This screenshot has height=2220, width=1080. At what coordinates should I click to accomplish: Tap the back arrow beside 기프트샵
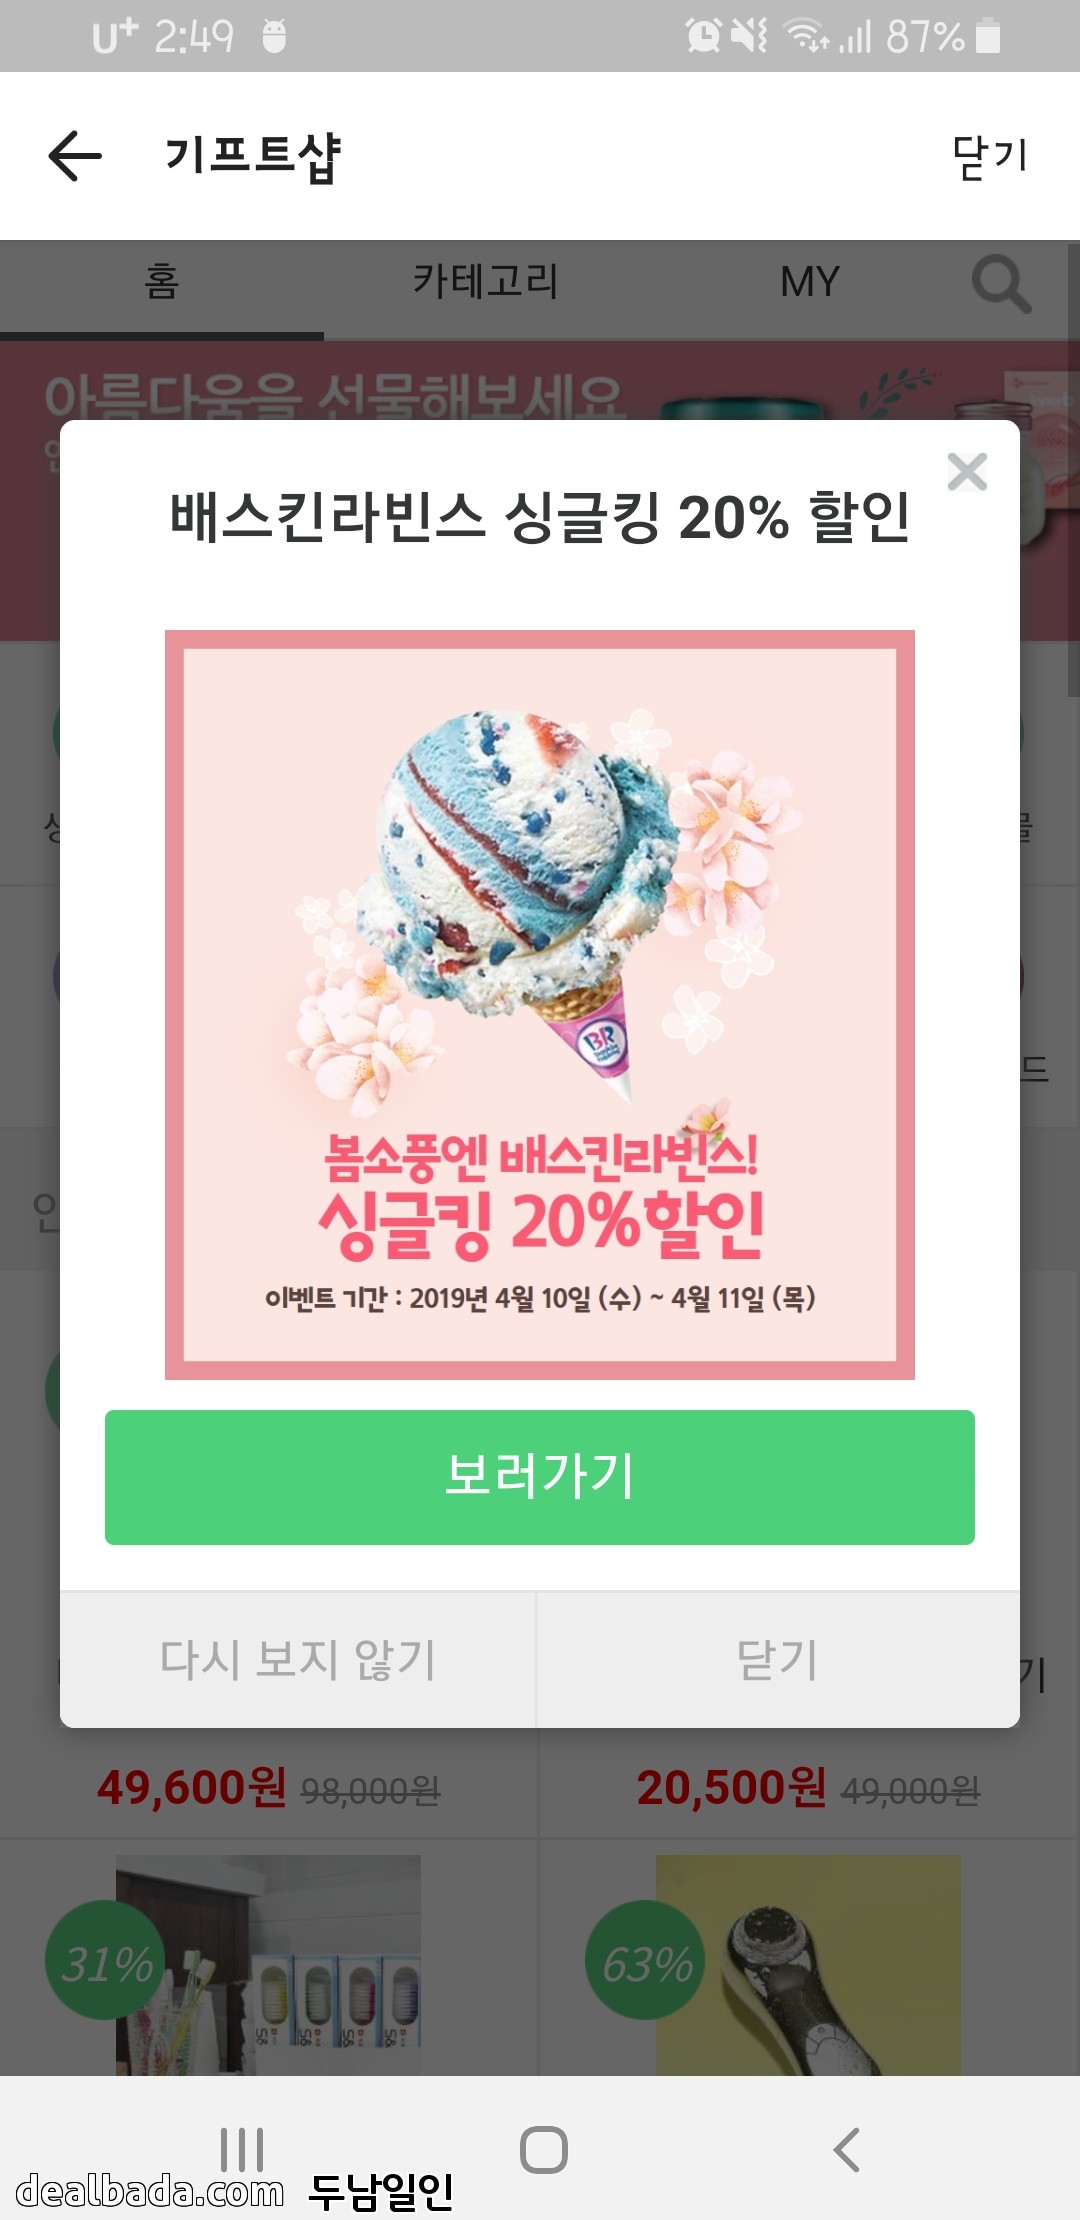pyautogui.click(x=75, y=156)
